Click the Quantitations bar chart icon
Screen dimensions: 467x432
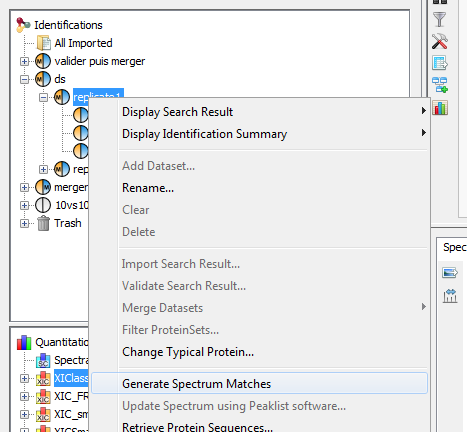click(x=24, y=342)
